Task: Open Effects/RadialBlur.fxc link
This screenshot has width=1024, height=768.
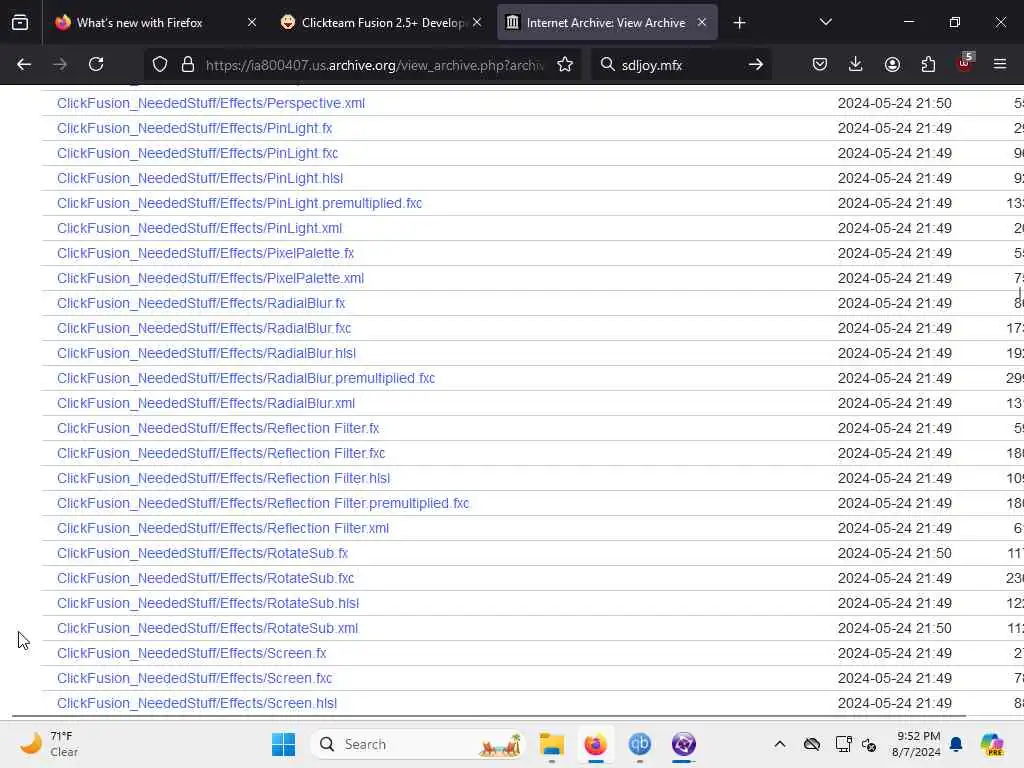Action: [204, 328]
